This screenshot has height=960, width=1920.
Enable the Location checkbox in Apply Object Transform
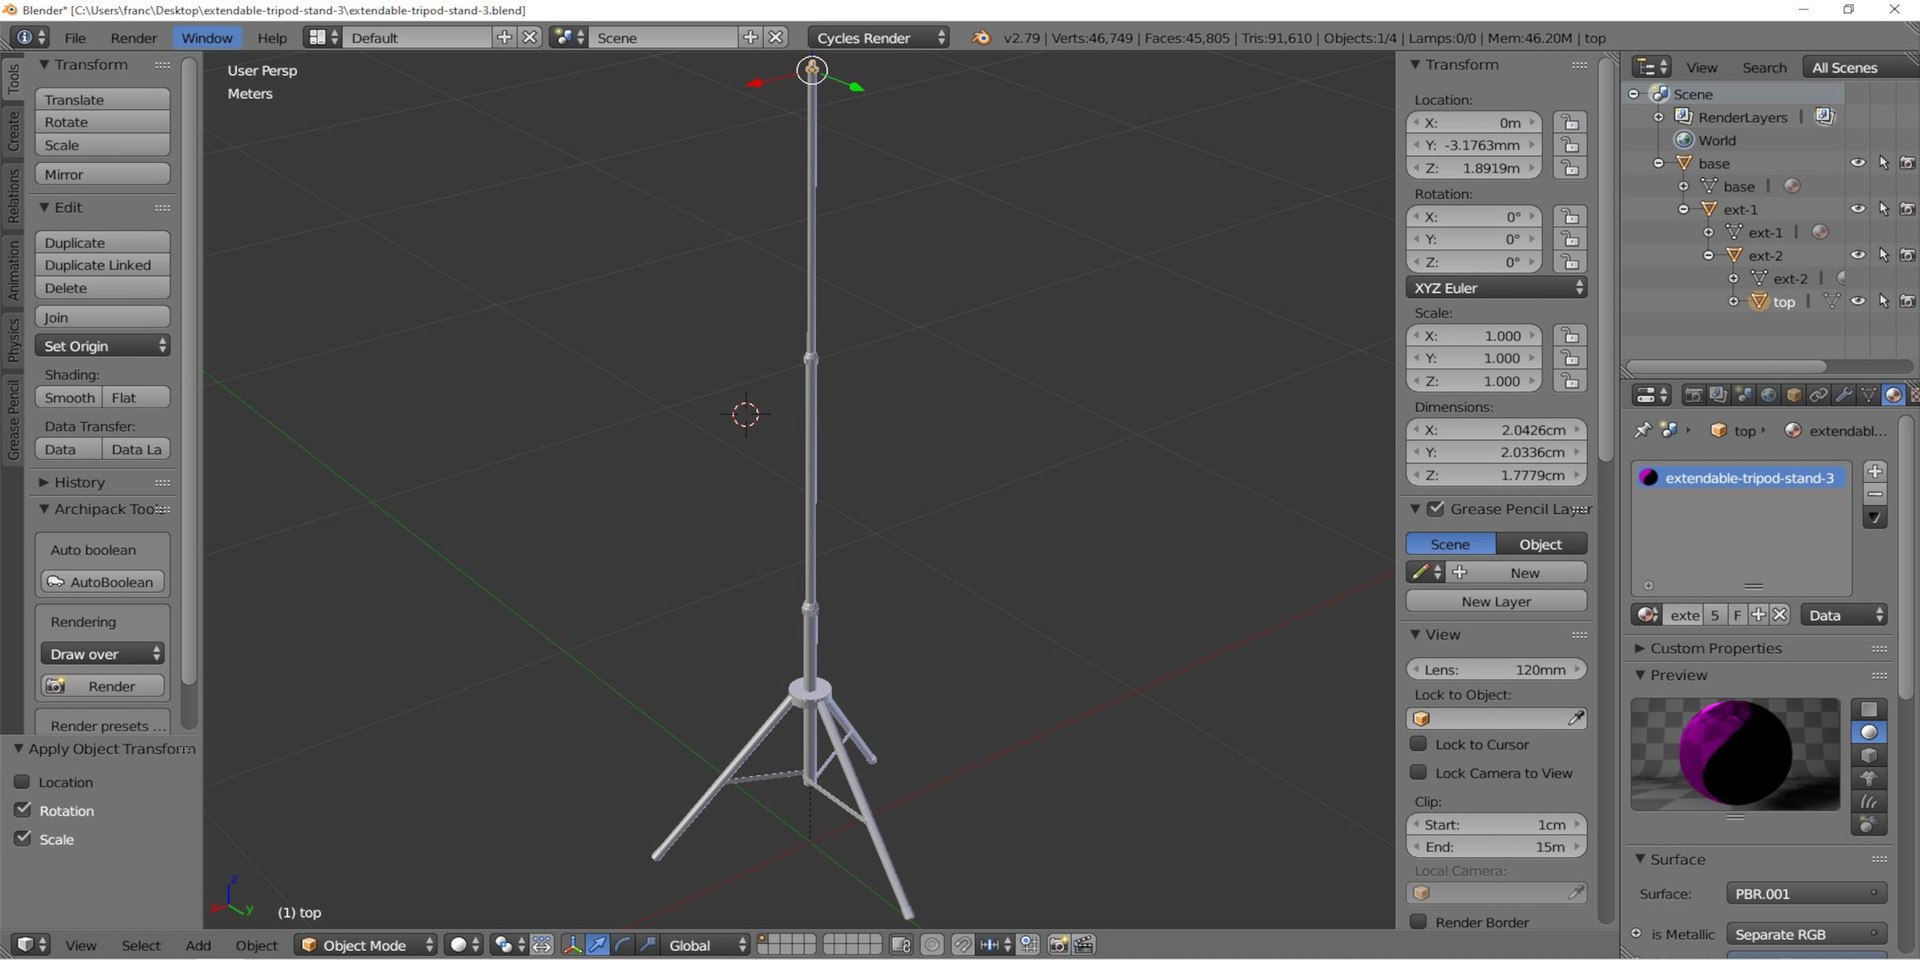(x=22, y=781)
